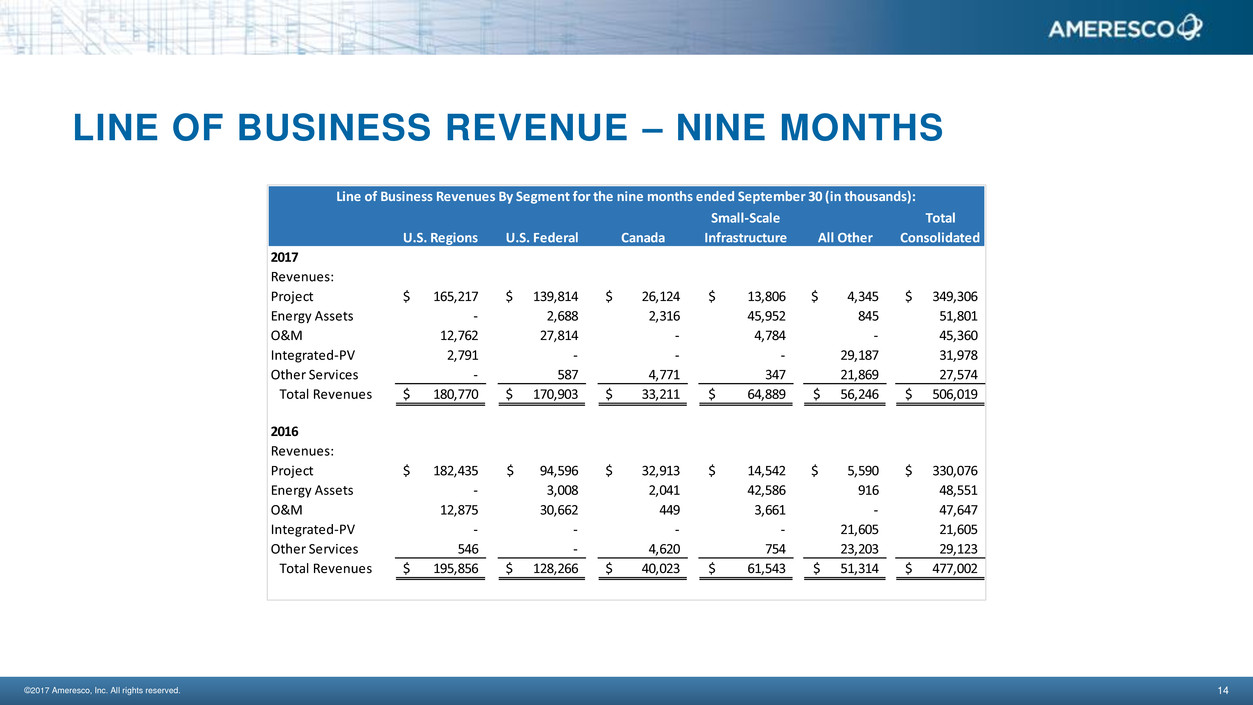Click the '2016' year section label
The image size is (1253, 705).
click(x=286, y=431)
